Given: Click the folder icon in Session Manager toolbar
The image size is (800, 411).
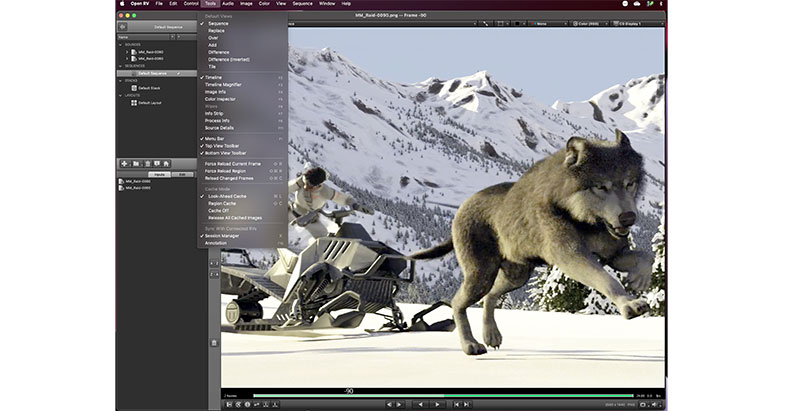Looking at the screenshot, I should tap(135, 163).
